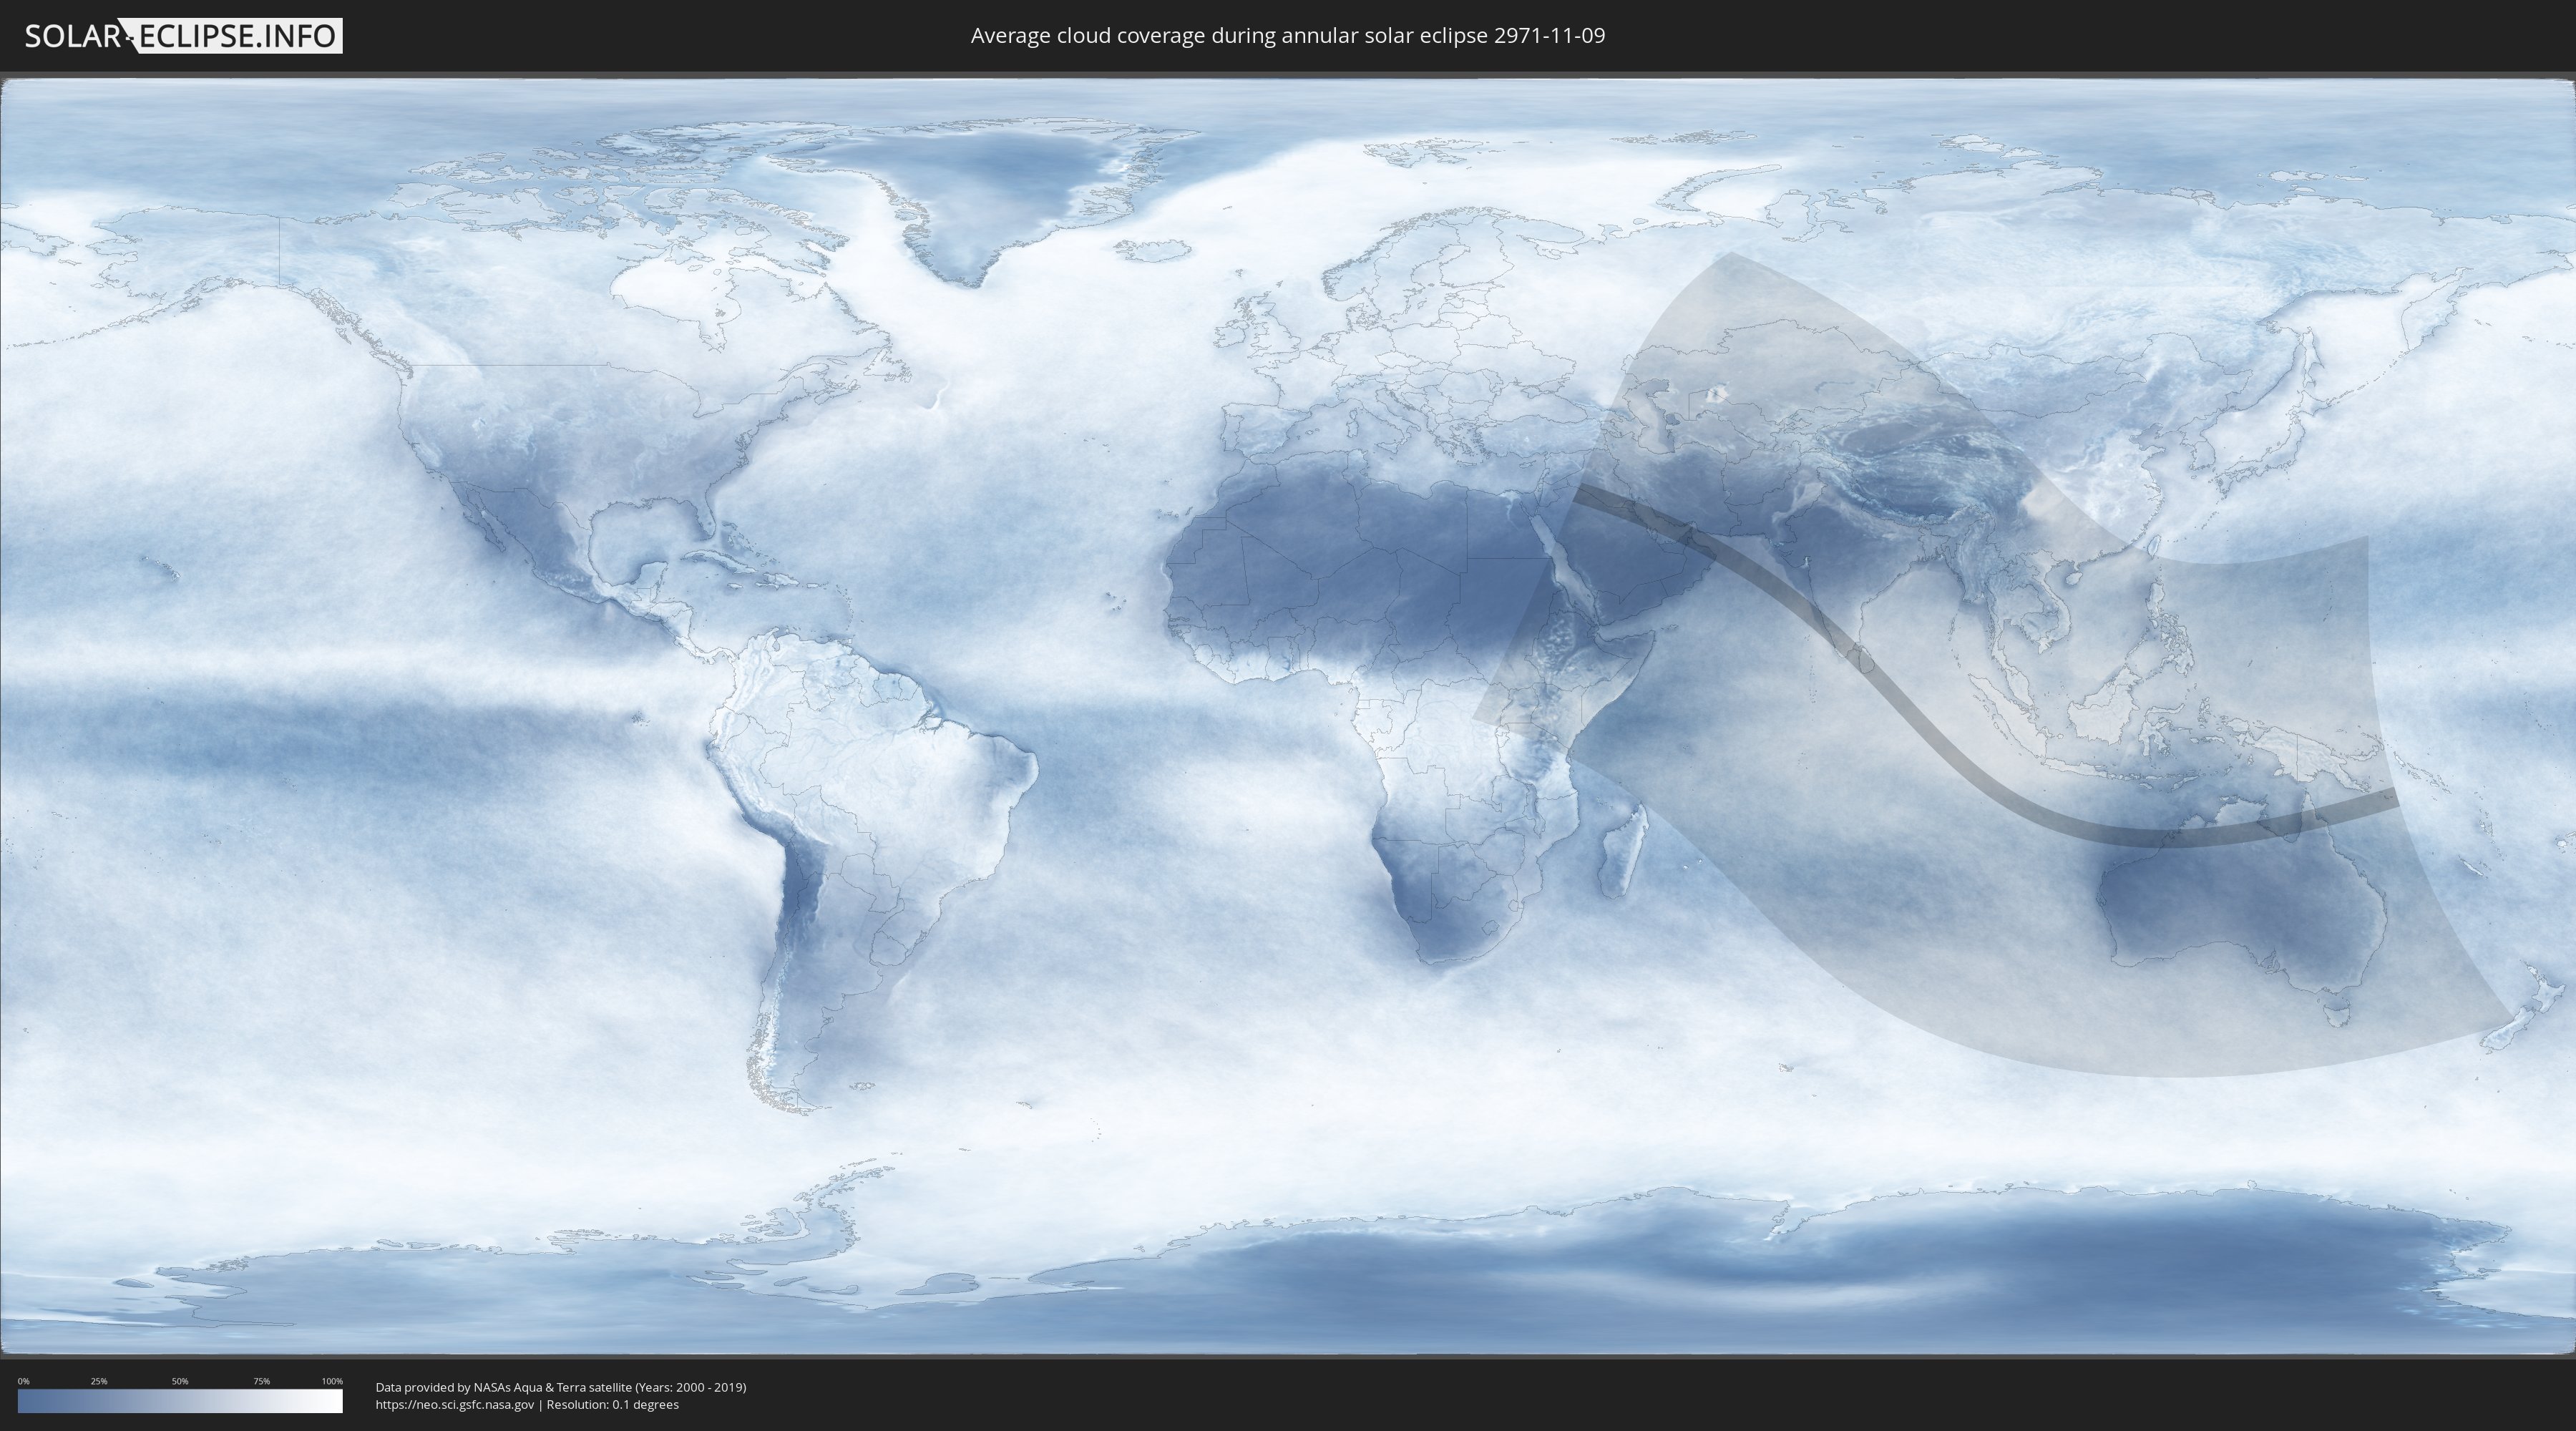This screenshot has height=1431, width=2576.
Task: Click the 0% legend label
Action: (23, 1381)
